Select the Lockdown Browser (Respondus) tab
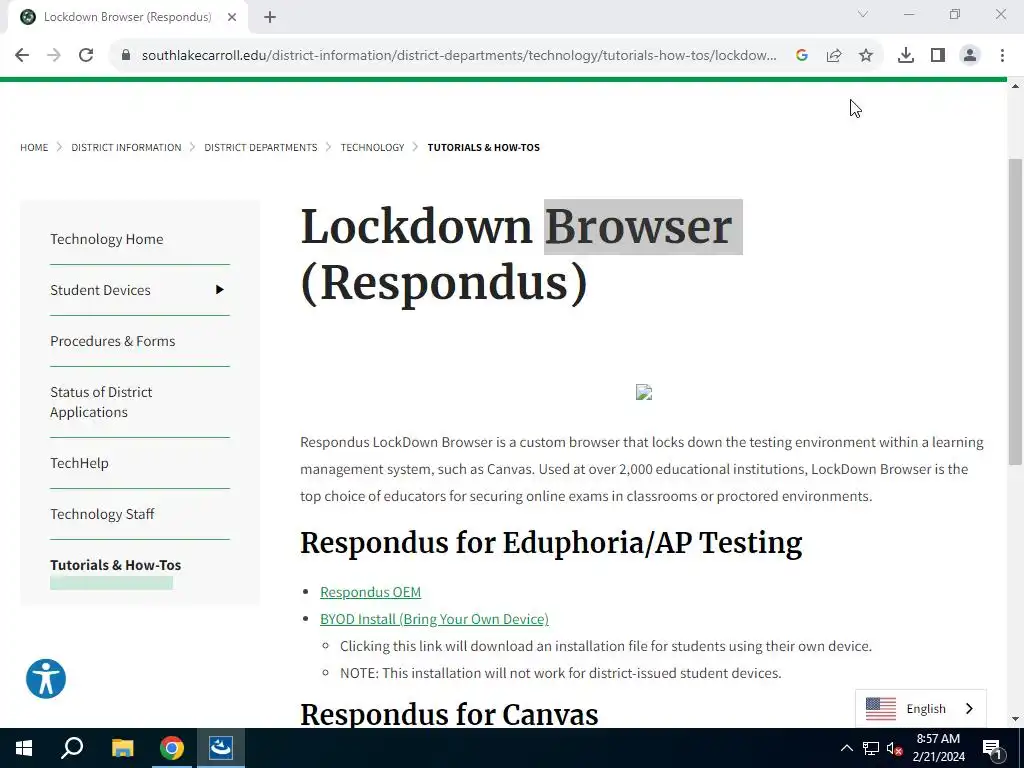 click(128, 17)
